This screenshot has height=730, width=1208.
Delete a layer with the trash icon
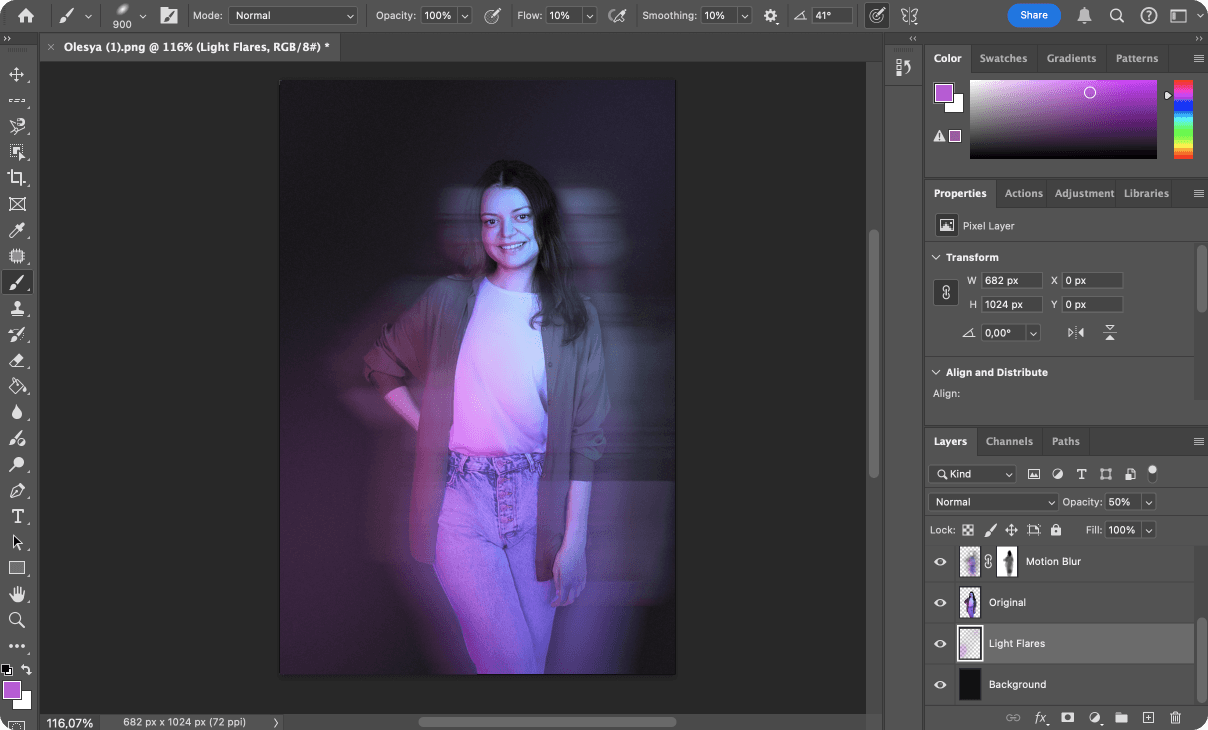coord(1175,717)
